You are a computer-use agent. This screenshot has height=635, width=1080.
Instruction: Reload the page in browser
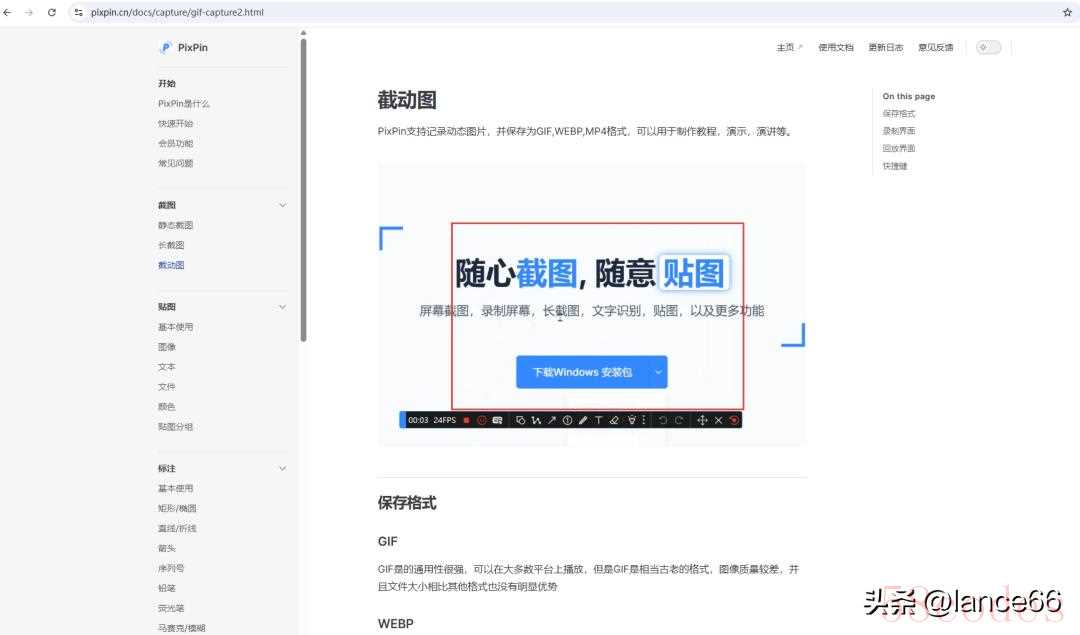click(52, 12)
